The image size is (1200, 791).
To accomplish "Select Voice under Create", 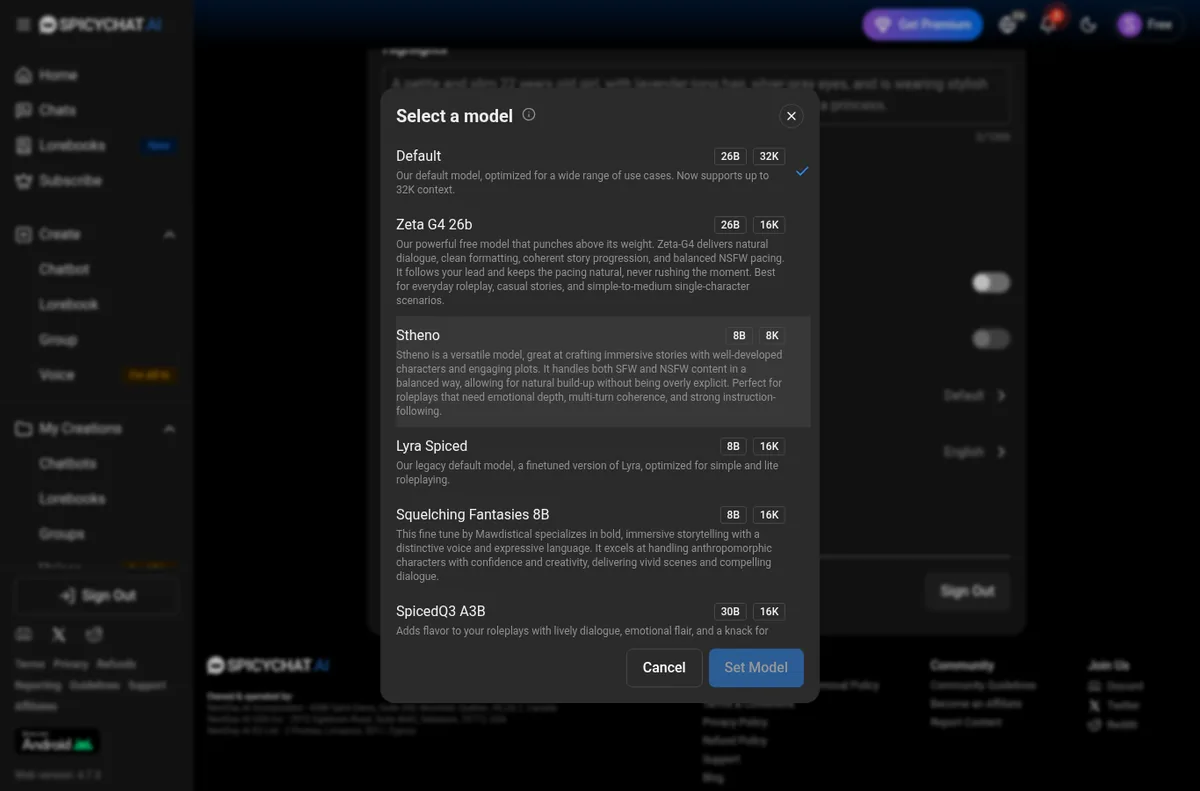I will pos(57,375).
